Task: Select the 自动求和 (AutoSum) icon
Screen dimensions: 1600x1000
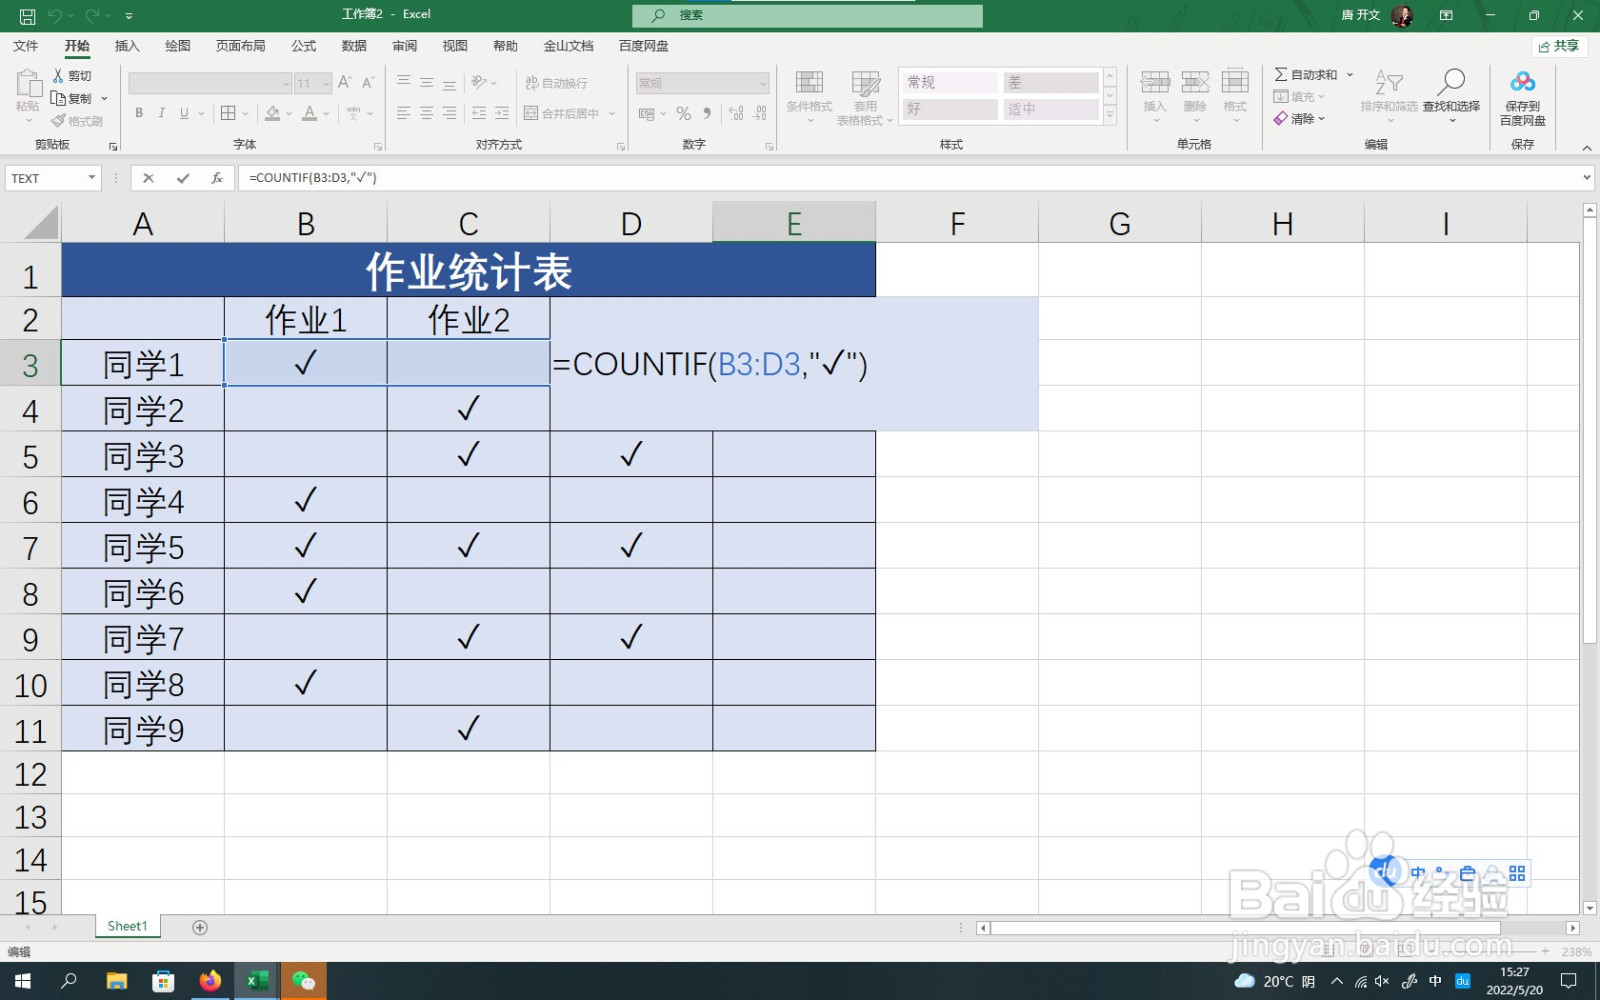Action: click(x=1282, y=74)
